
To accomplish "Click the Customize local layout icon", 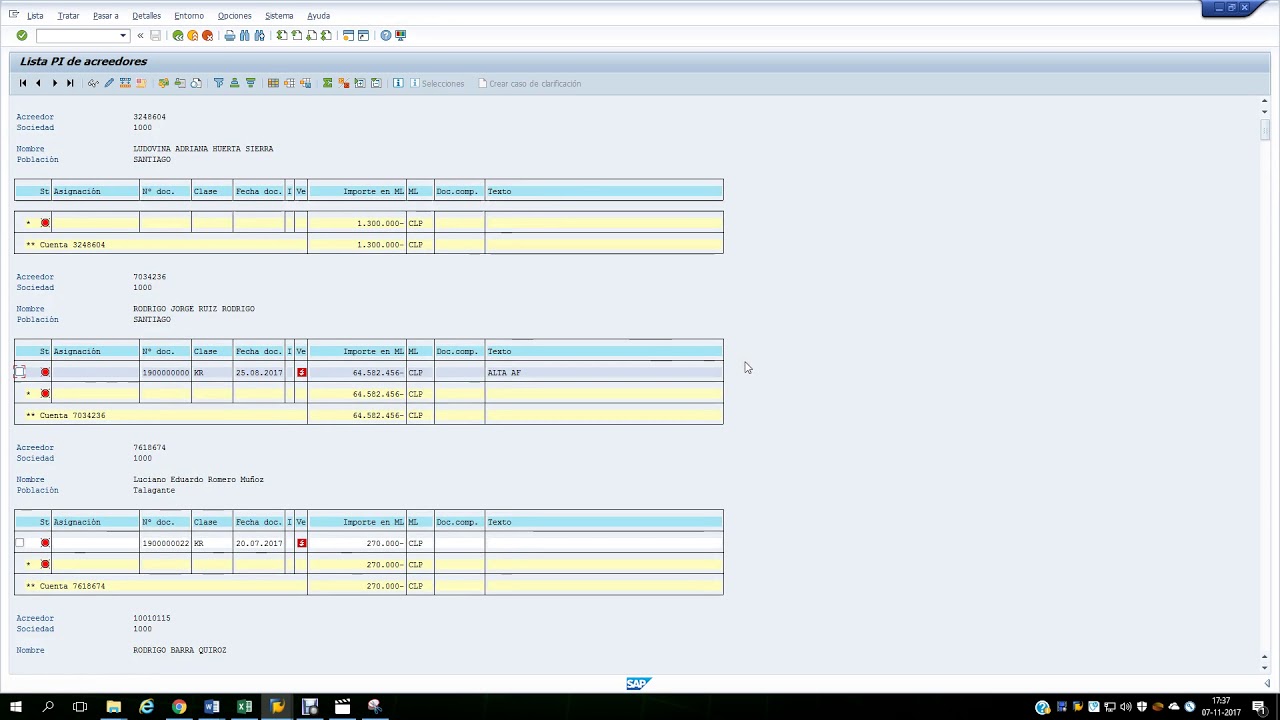I will click(x=401, y=36).
